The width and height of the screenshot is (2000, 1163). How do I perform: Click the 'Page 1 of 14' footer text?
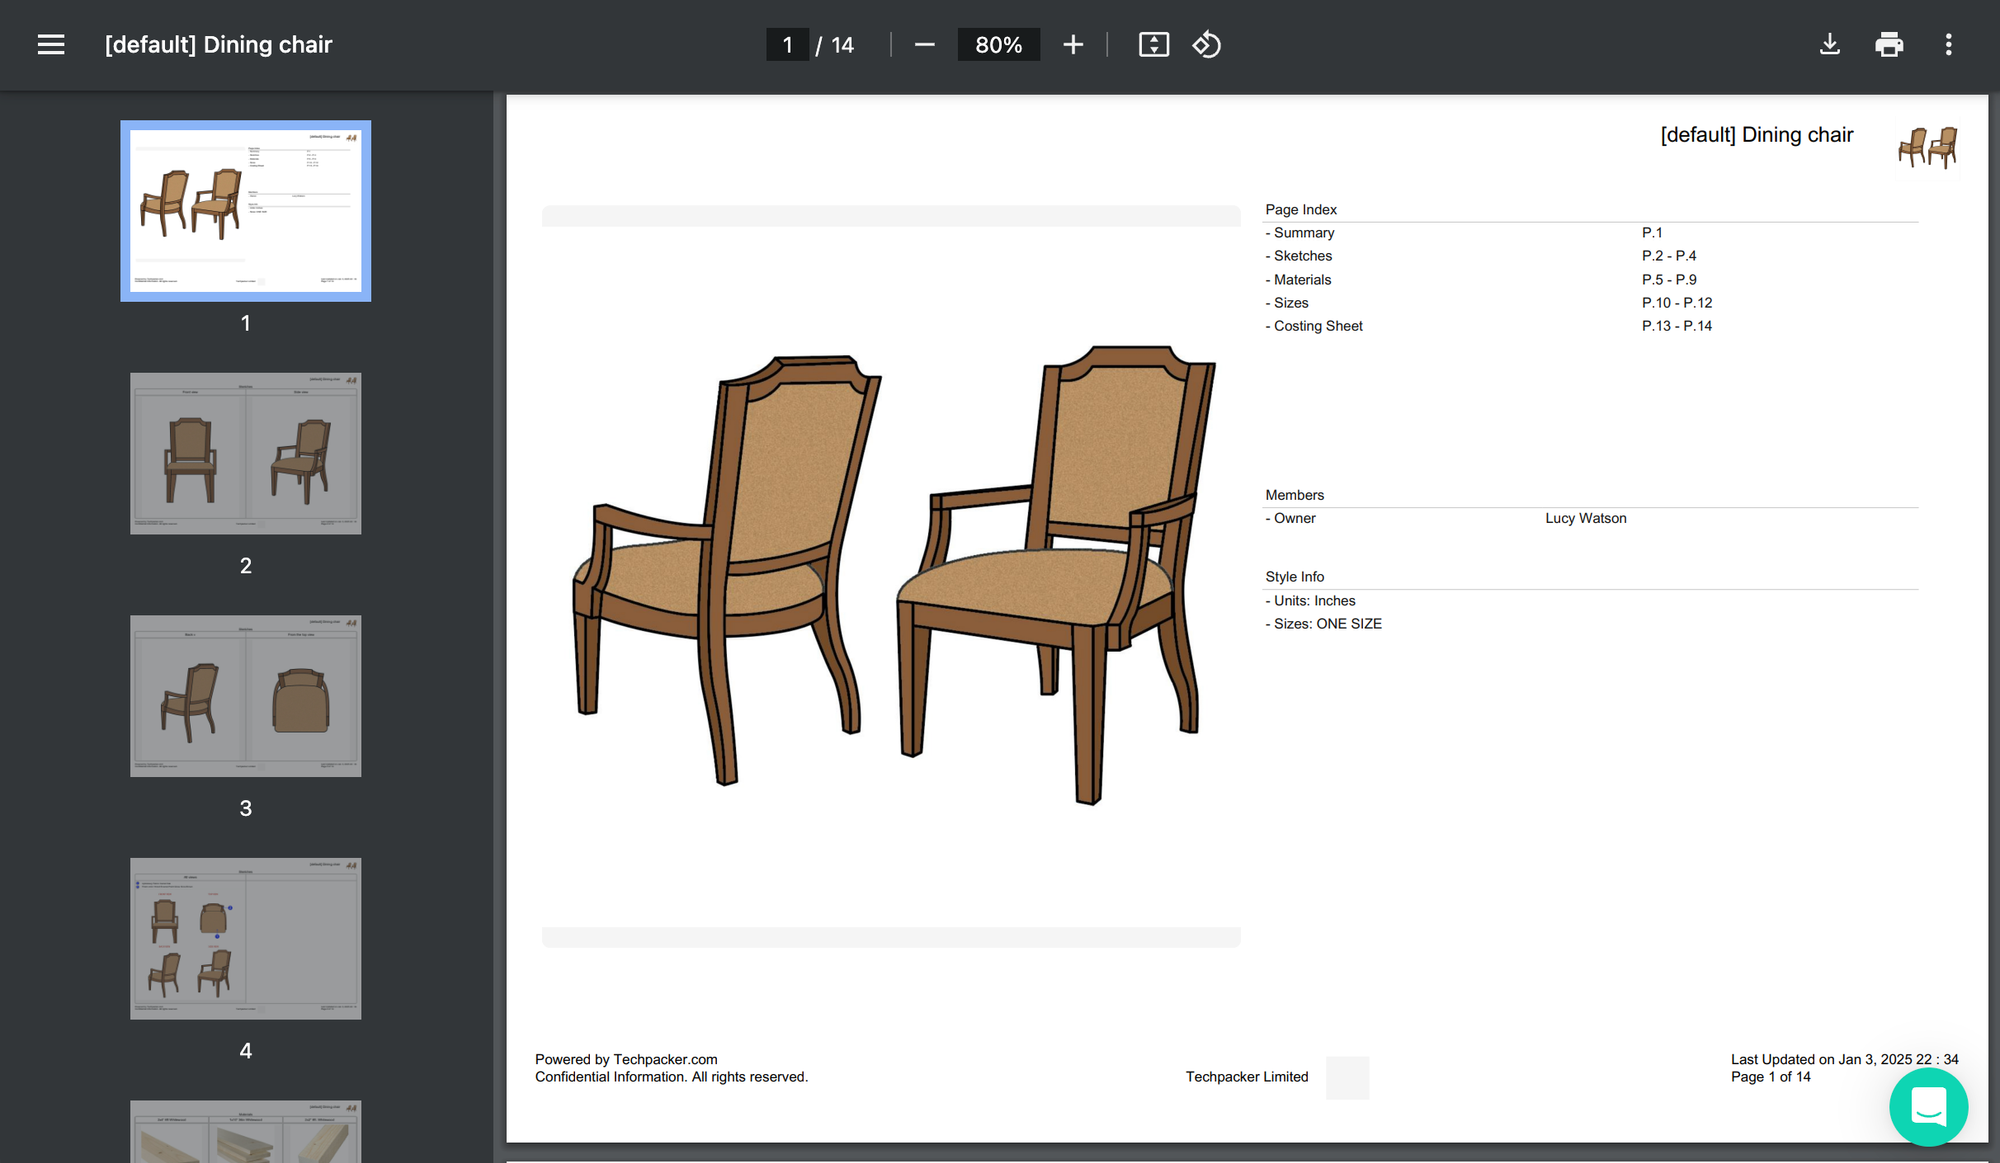coord(1771,1077)
